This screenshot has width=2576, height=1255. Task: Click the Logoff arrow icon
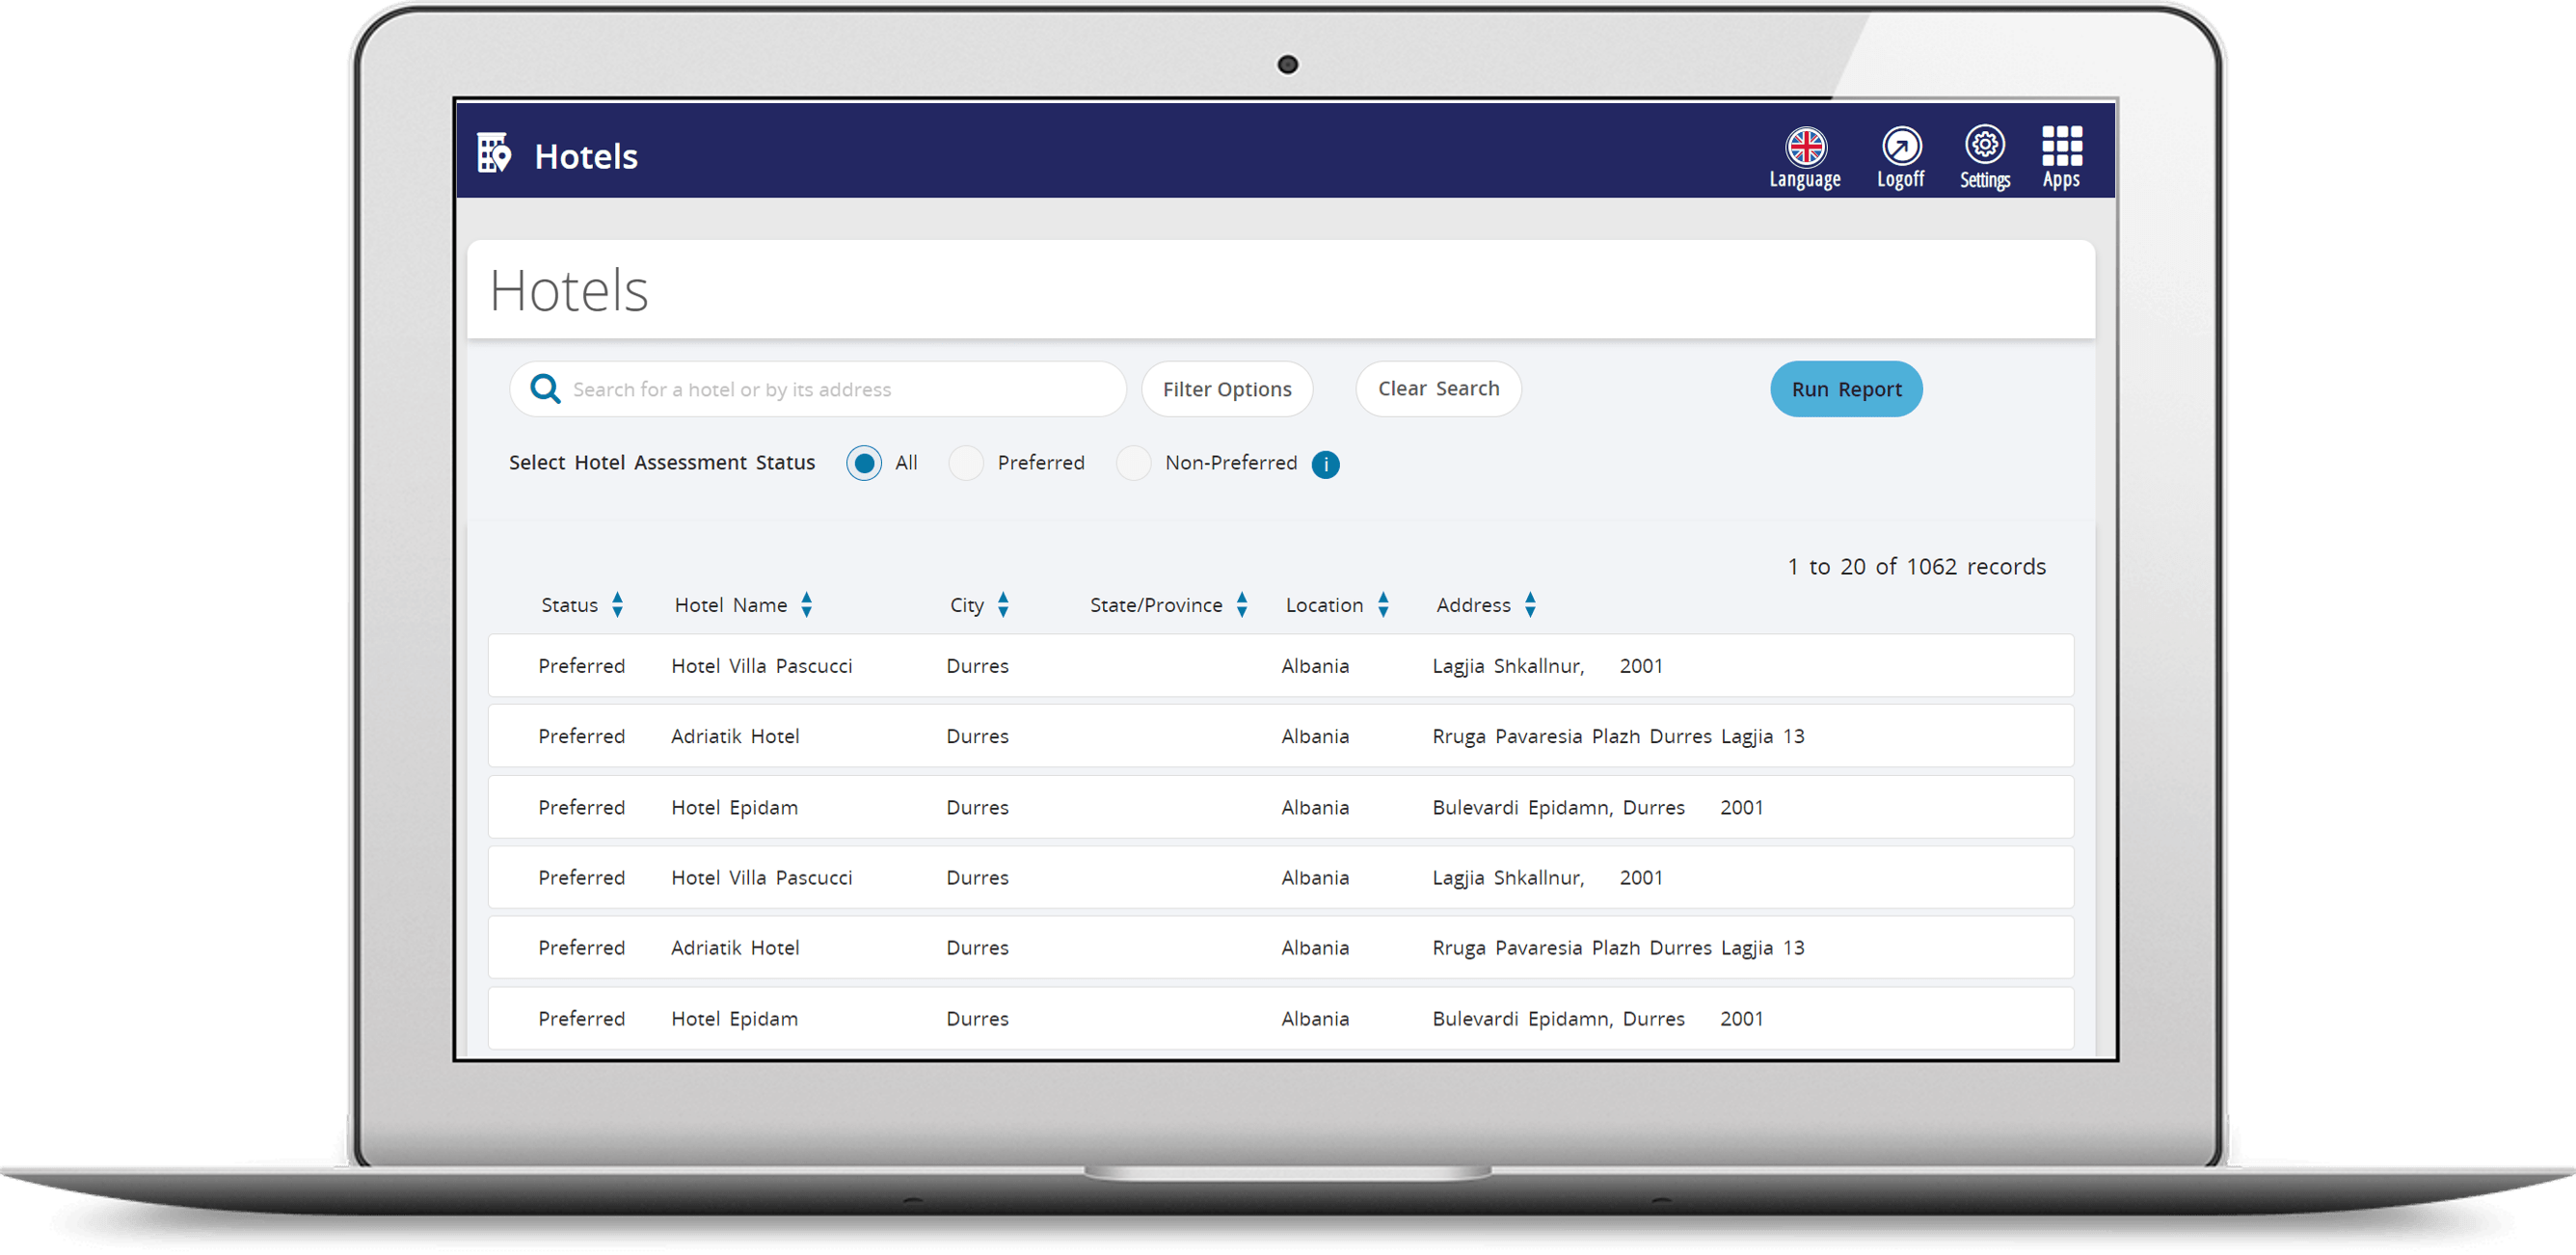(1901, 147)
